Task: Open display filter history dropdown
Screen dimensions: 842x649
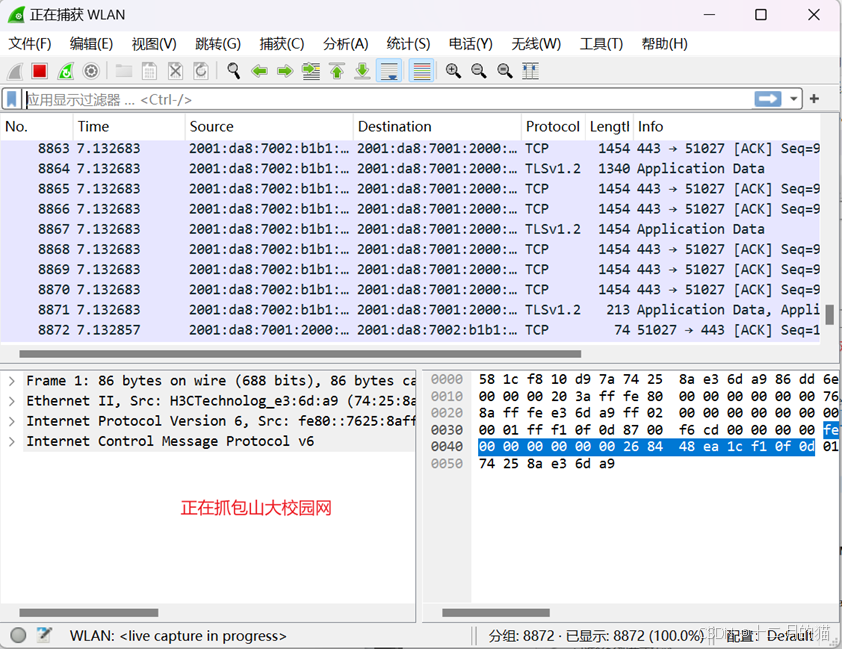Action: point(793,99)
